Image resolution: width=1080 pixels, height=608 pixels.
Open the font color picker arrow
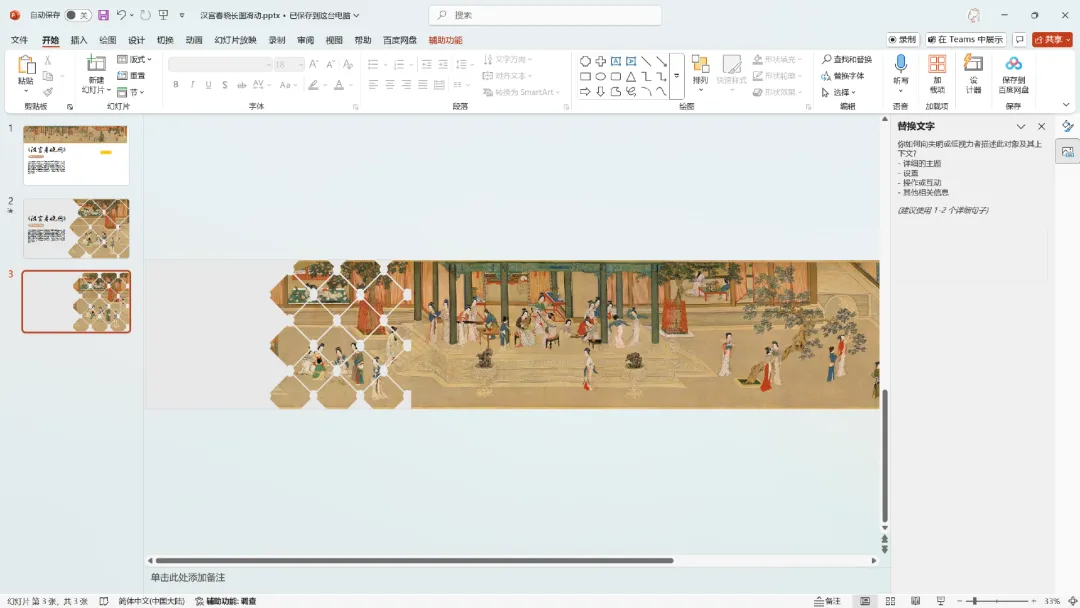point(351,85)
